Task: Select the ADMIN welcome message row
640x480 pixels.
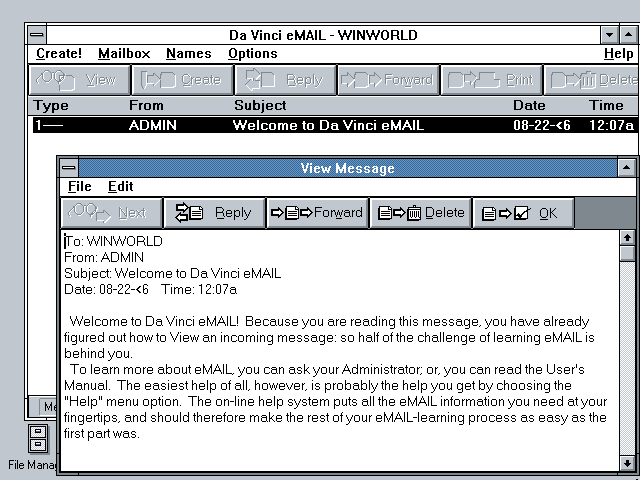Action: point(335,125)
